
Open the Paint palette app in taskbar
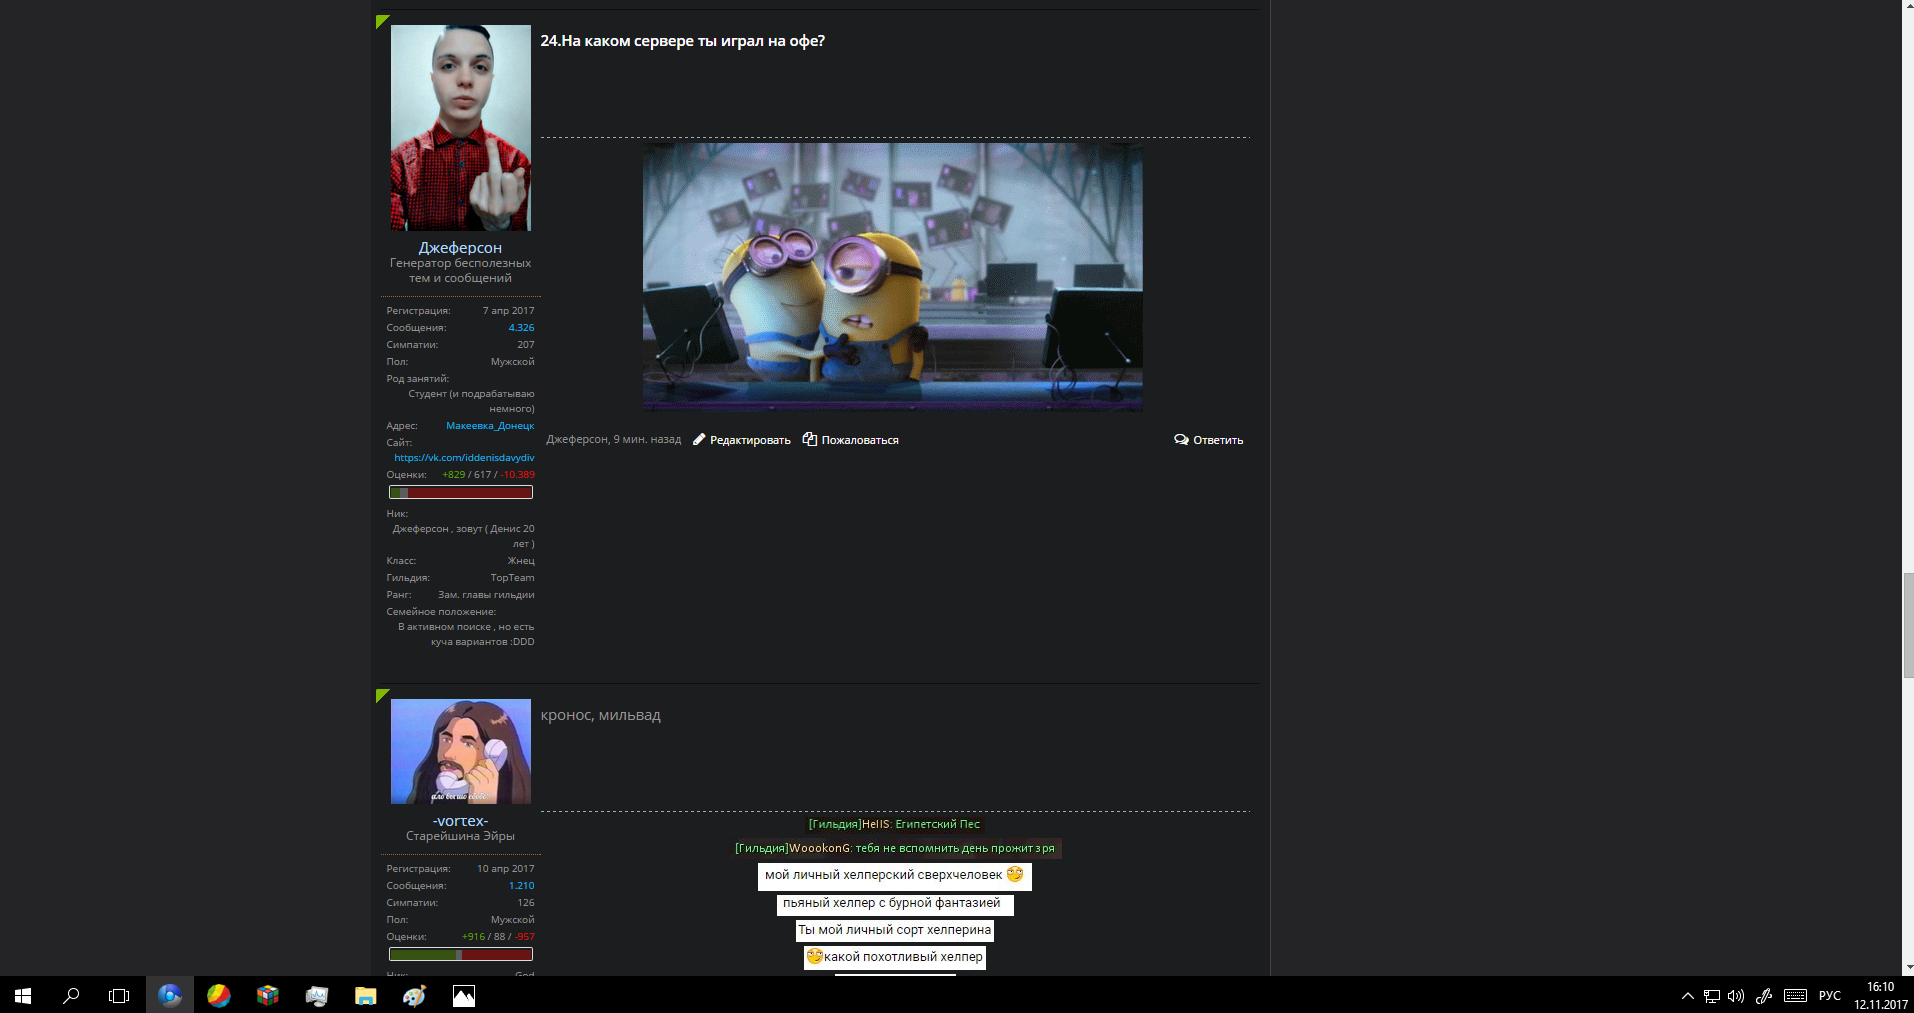click(x=415, y=995)
